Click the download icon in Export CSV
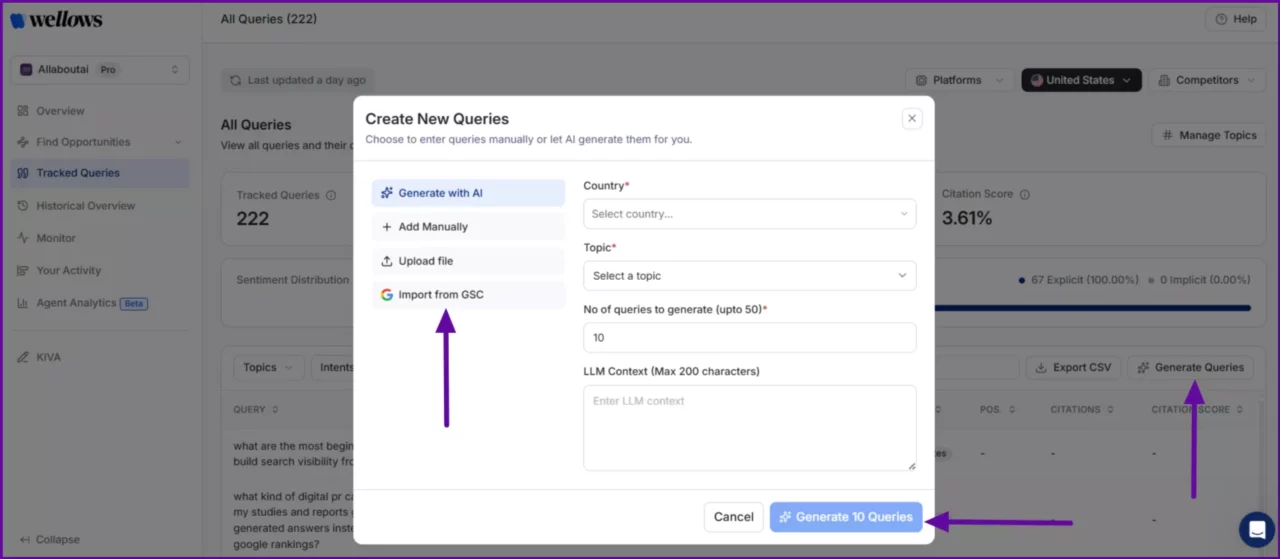This screenshot has width=1280, height=559. click(1042, 367)
